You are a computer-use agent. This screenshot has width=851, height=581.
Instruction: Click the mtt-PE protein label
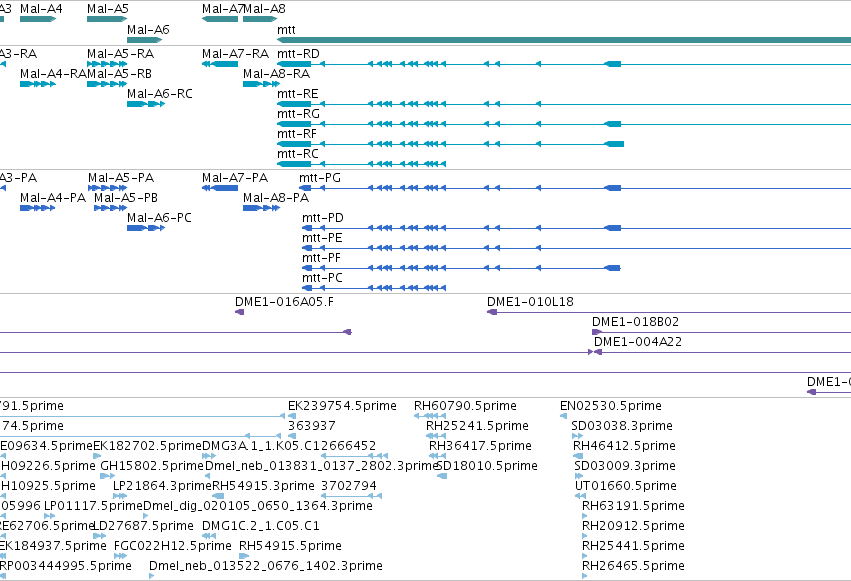[x=322, y=238]
